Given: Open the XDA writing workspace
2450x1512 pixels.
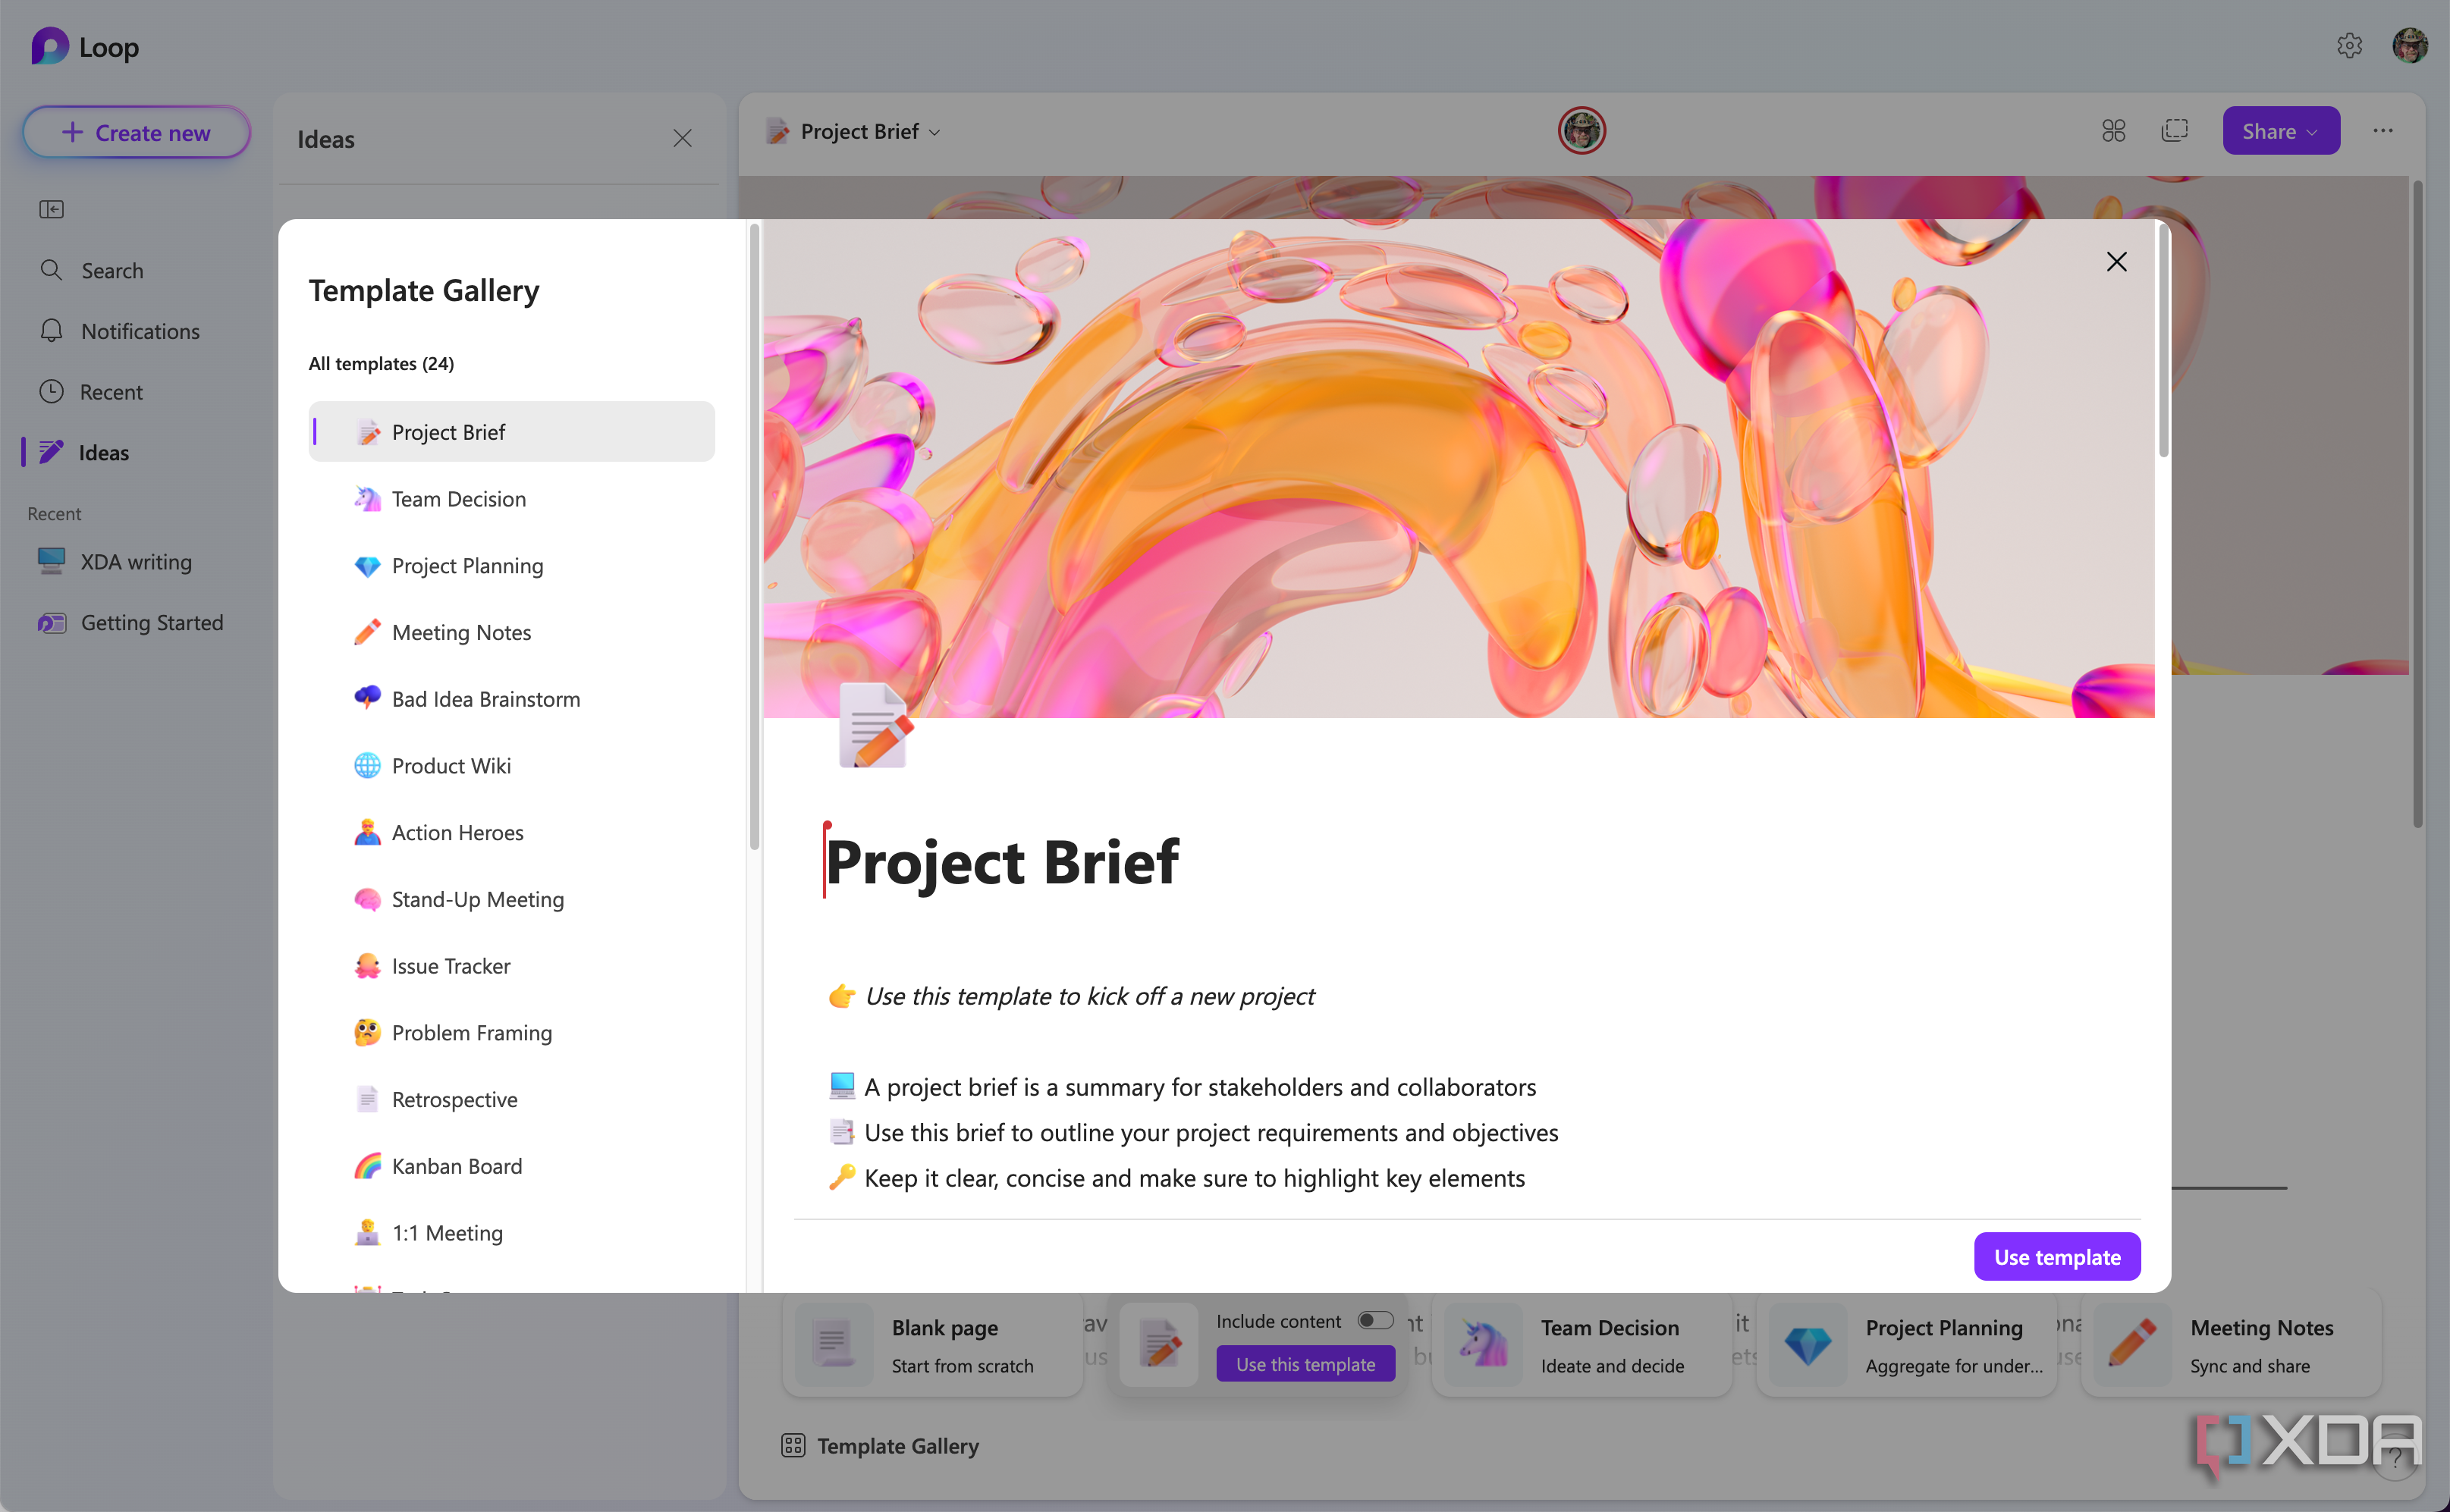Looking at the screenshot, I should [x=115, y=561].
